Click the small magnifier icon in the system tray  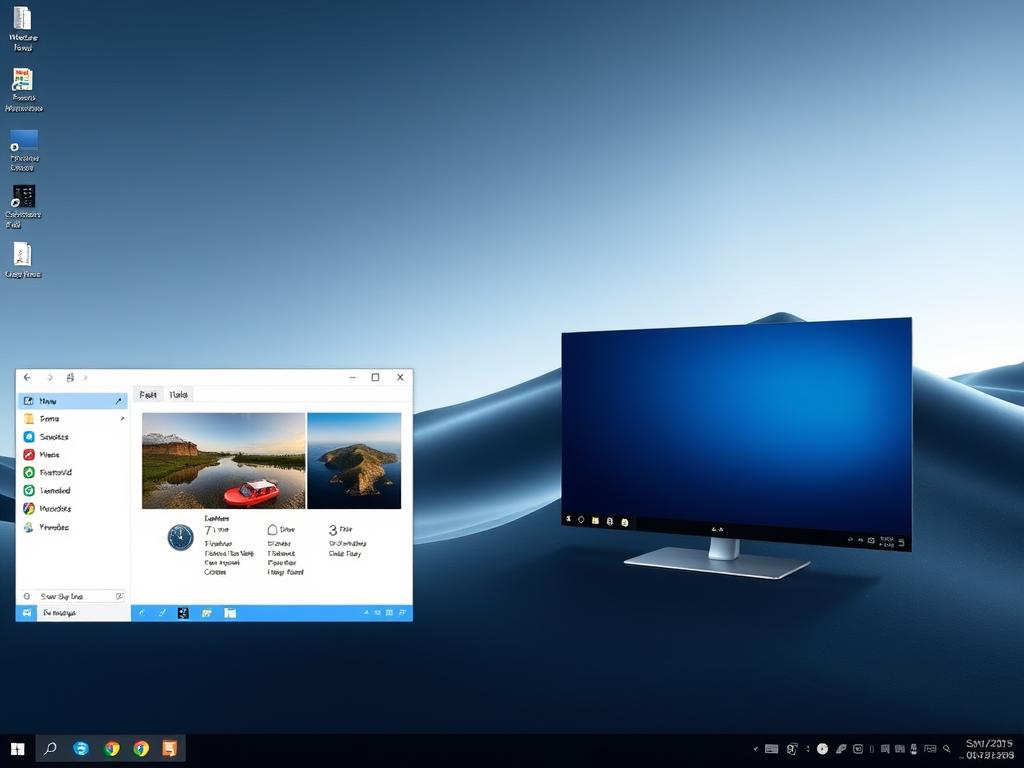point(947,749)
